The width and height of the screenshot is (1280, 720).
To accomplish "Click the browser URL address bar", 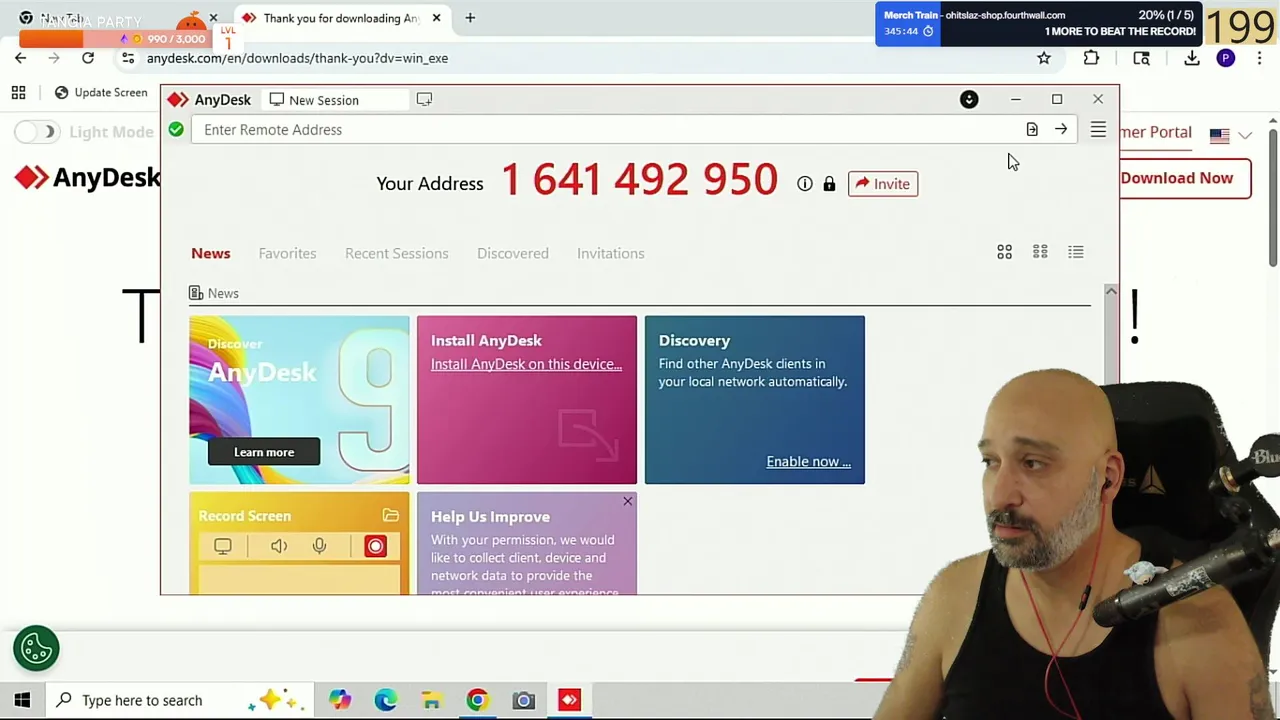I will coord(580,58).
